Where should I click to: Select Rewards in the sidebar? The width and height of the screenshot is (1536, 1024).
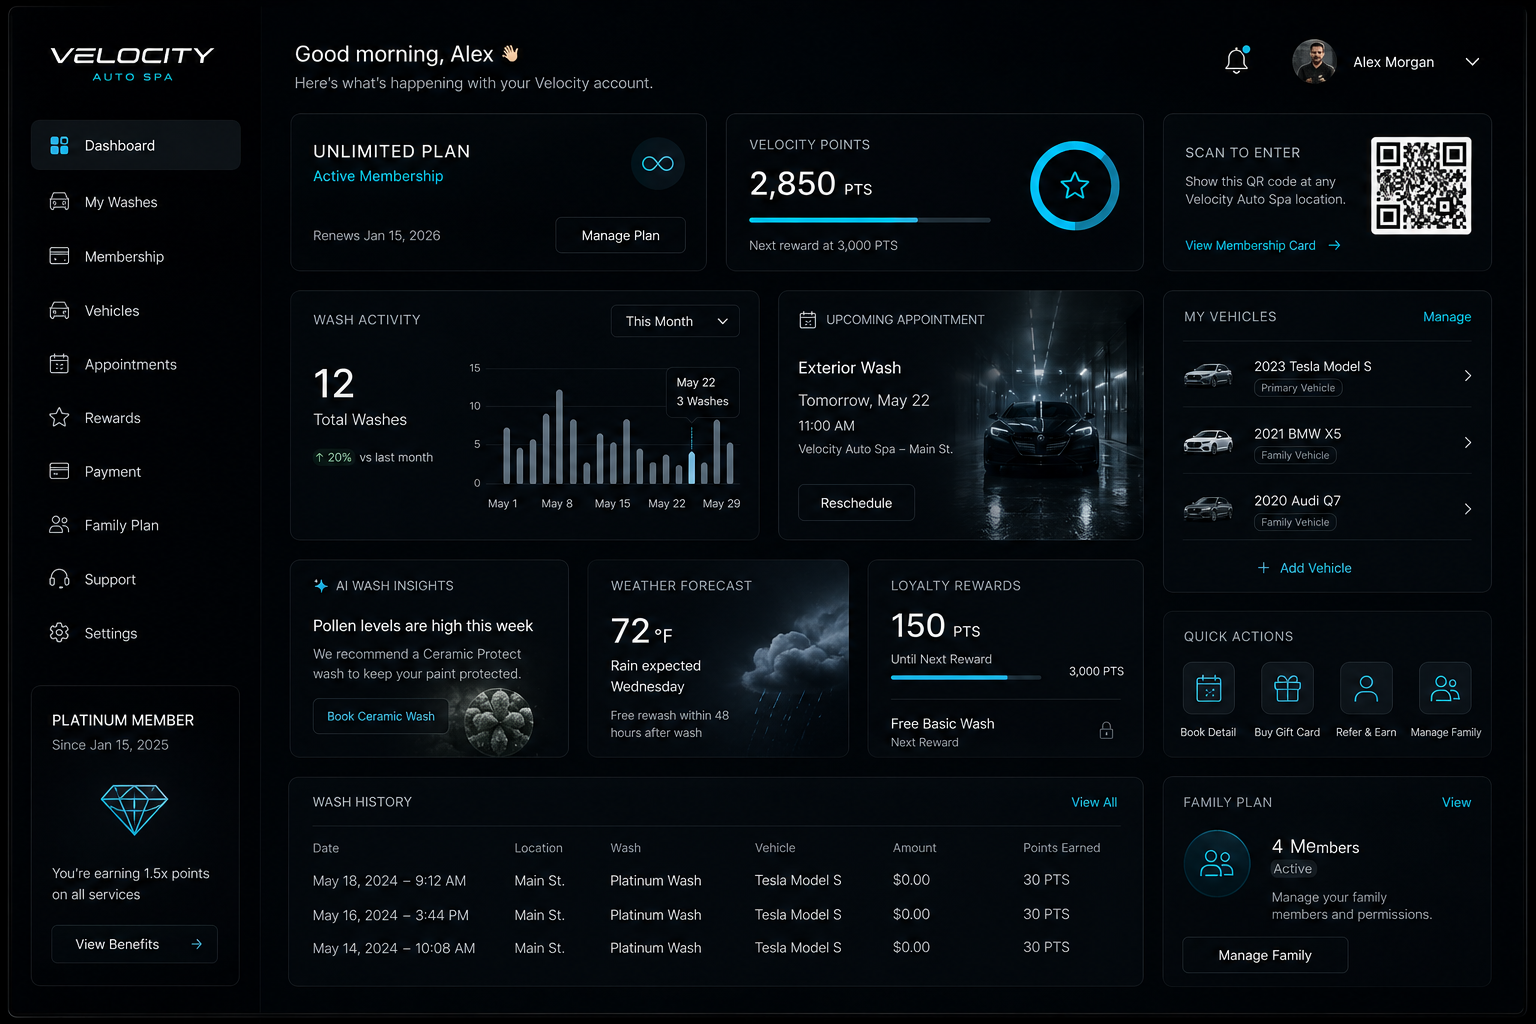[136, 418]
